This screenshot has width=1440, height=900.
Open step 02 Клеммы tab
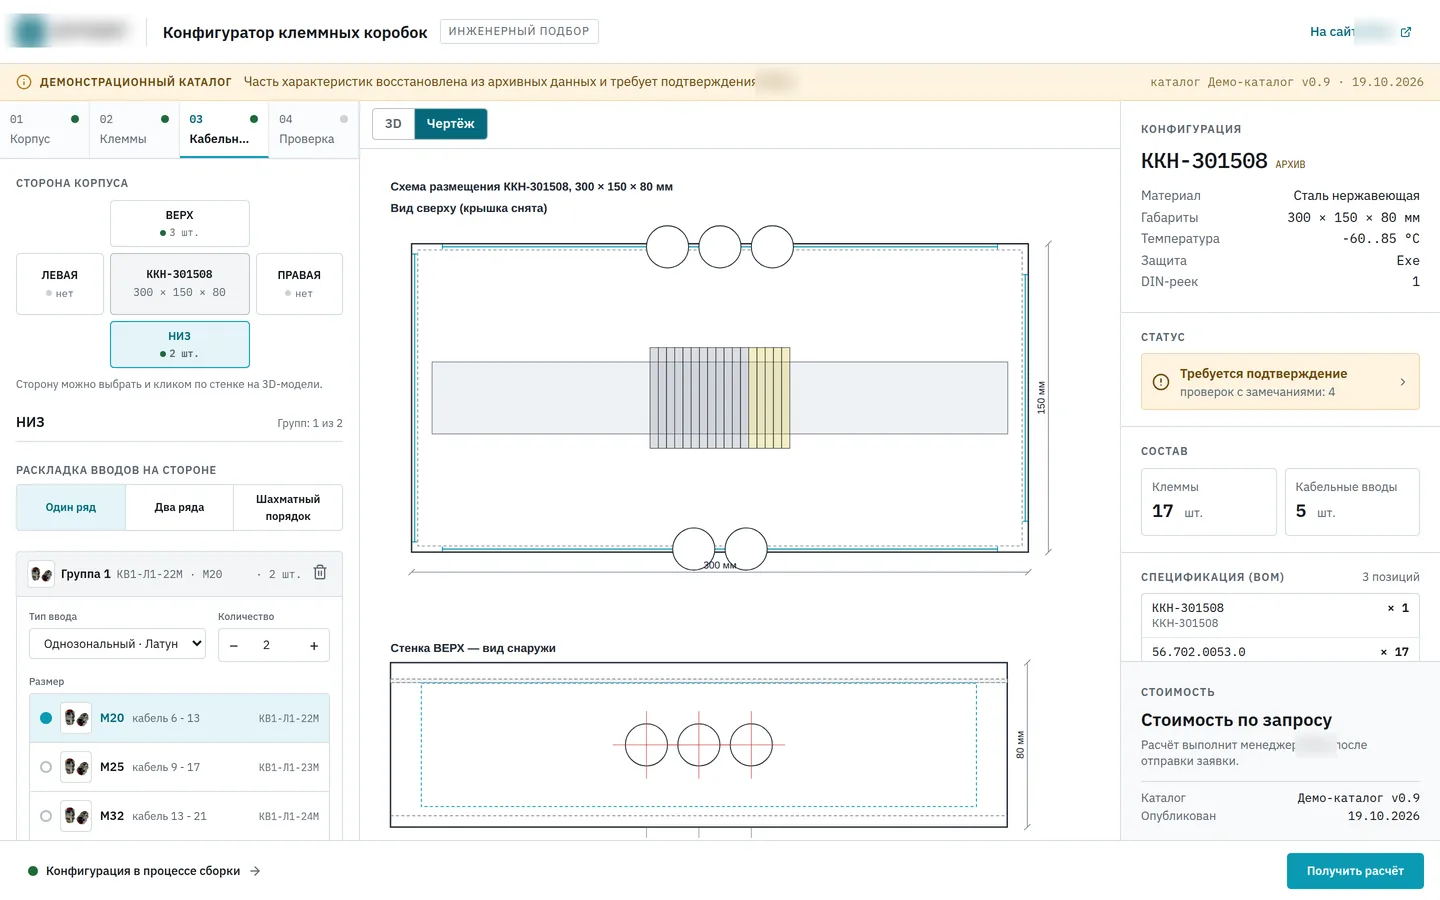134,129
